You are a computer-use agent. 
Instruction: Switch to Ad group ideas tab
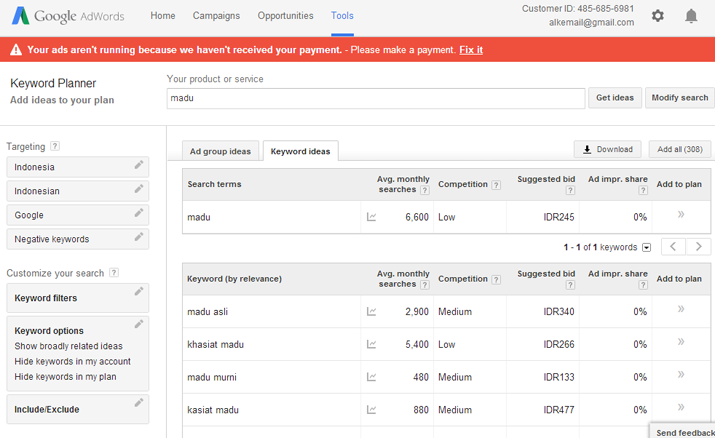220,151
